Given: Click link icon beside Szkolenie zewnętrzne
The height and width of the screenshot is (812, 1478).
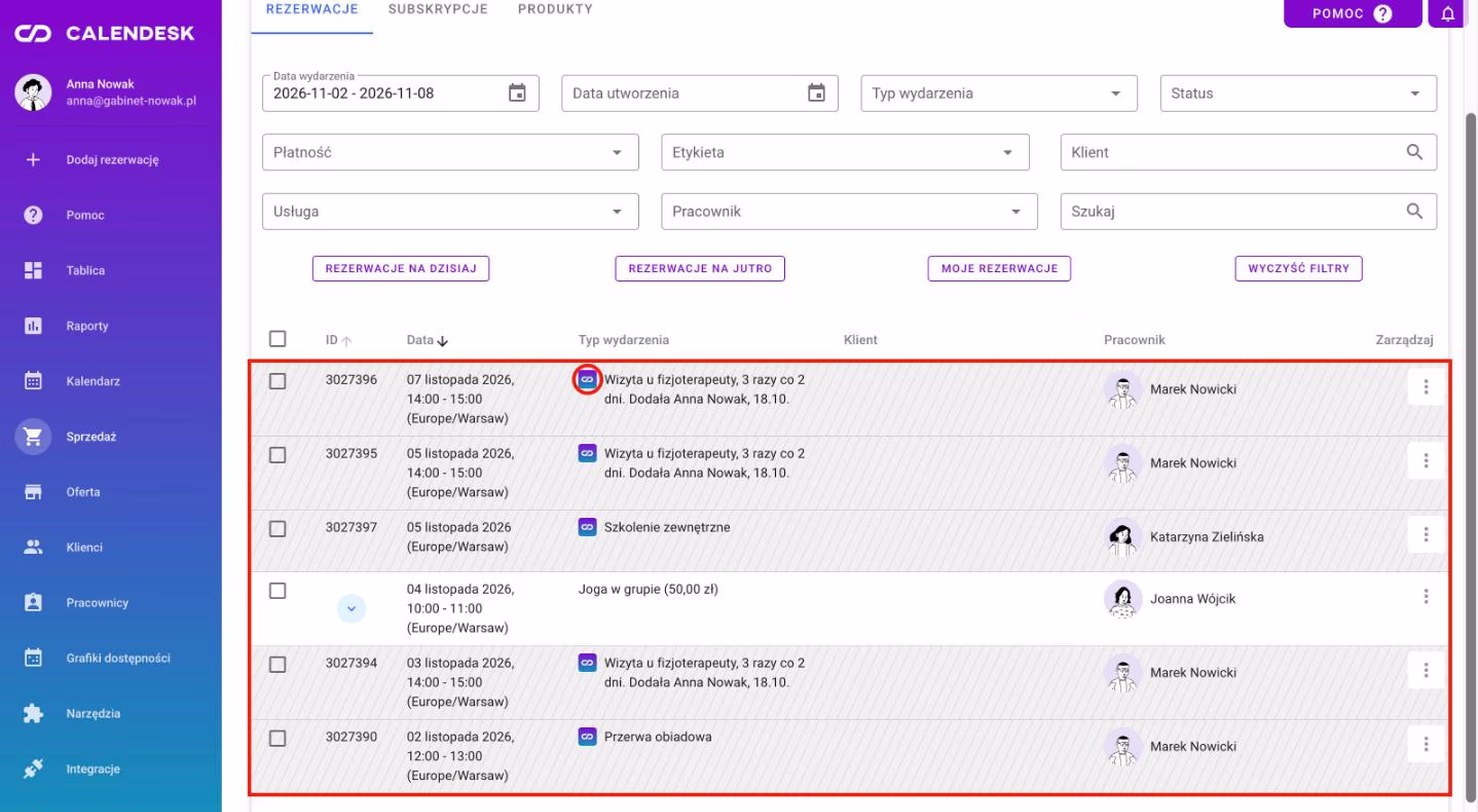Looking at the screenshot, I should click(587, 527).
